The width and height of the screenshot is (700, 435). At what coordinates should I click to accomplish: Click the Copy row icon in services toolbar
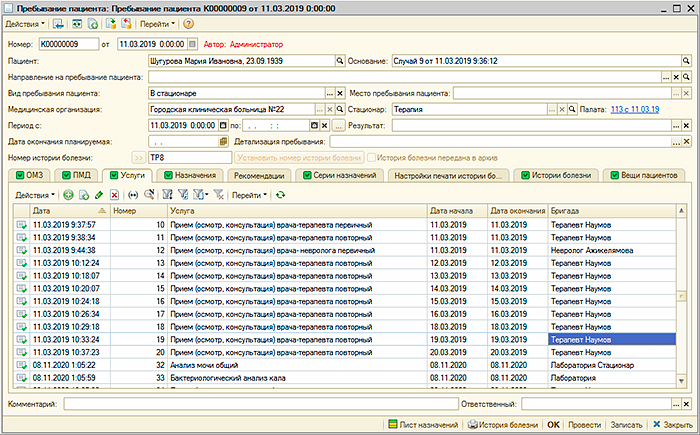pyautogui.click(x=83, y=194)
